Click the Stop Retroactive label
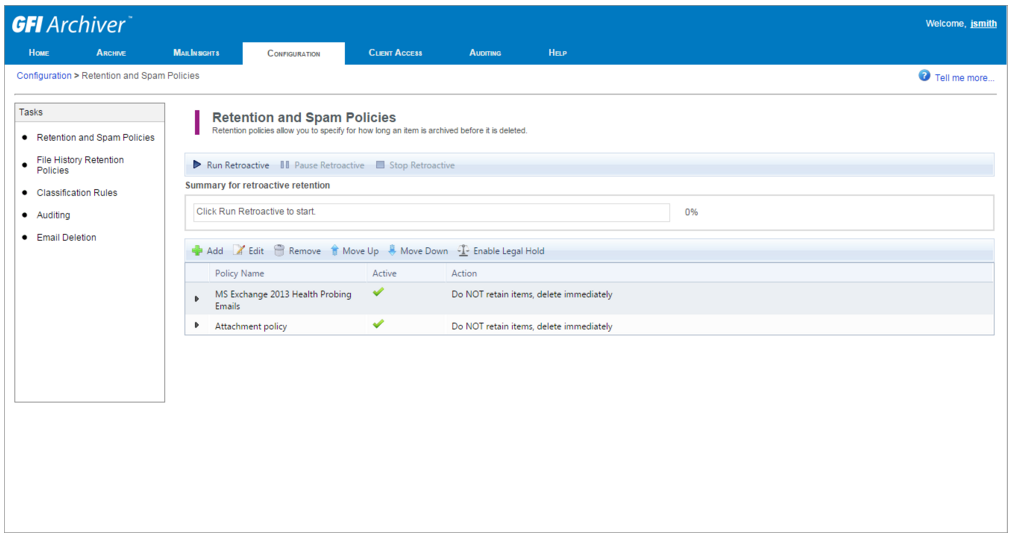The width and height of the screenshot is (1017, 542). pos(422,165)
